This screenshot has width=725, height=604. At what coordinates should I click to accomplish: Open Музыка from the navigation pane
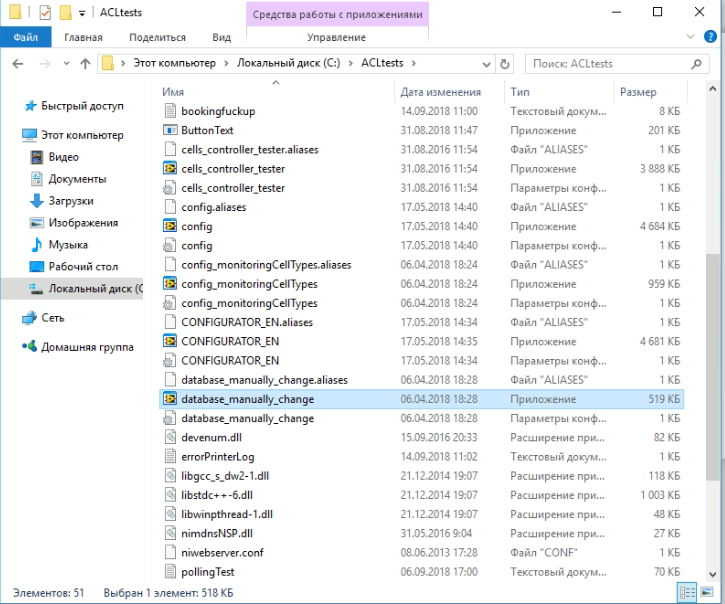click(x=67, y=245)
